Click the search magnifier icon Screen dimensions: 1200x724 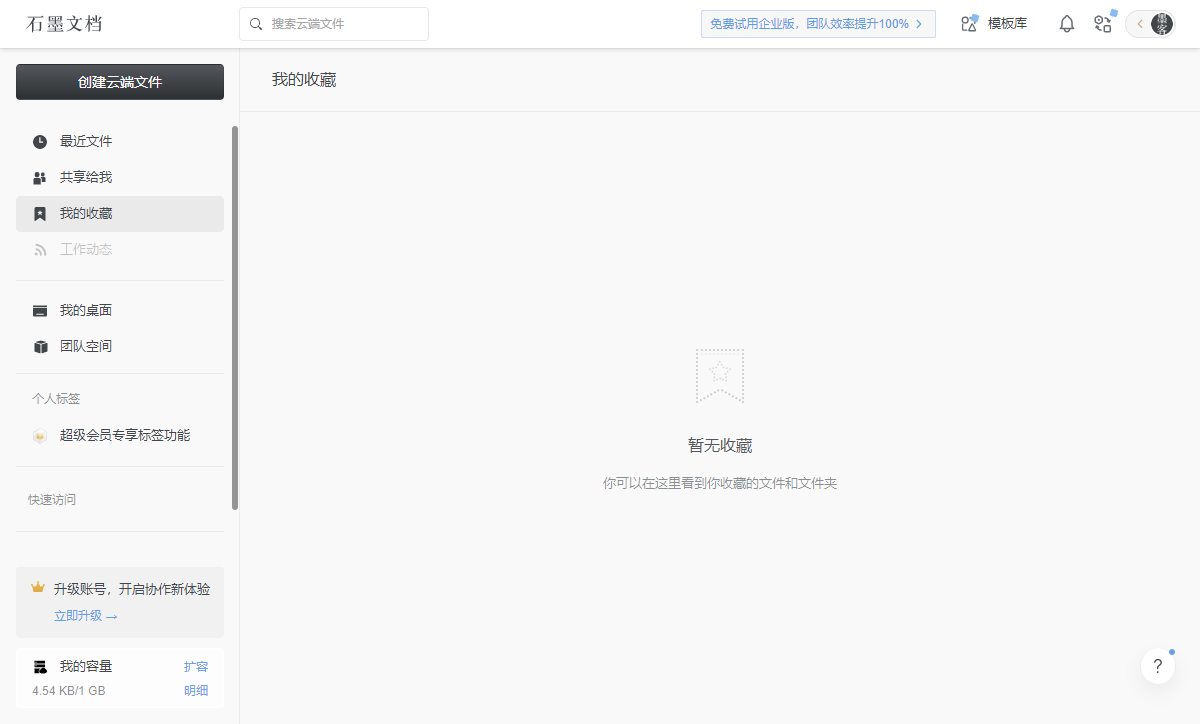(256, 24)
